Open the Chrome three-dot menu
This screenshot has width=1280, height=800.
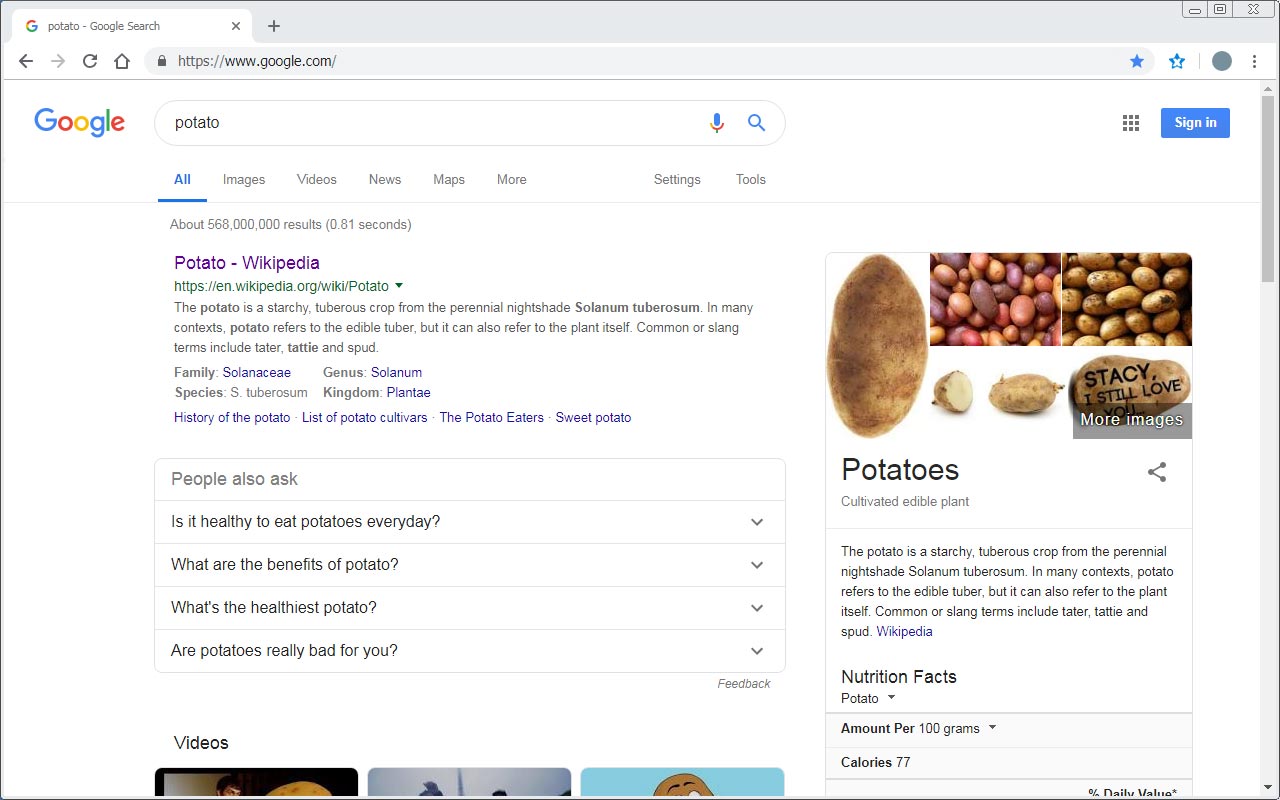(x=1254, y=61)
